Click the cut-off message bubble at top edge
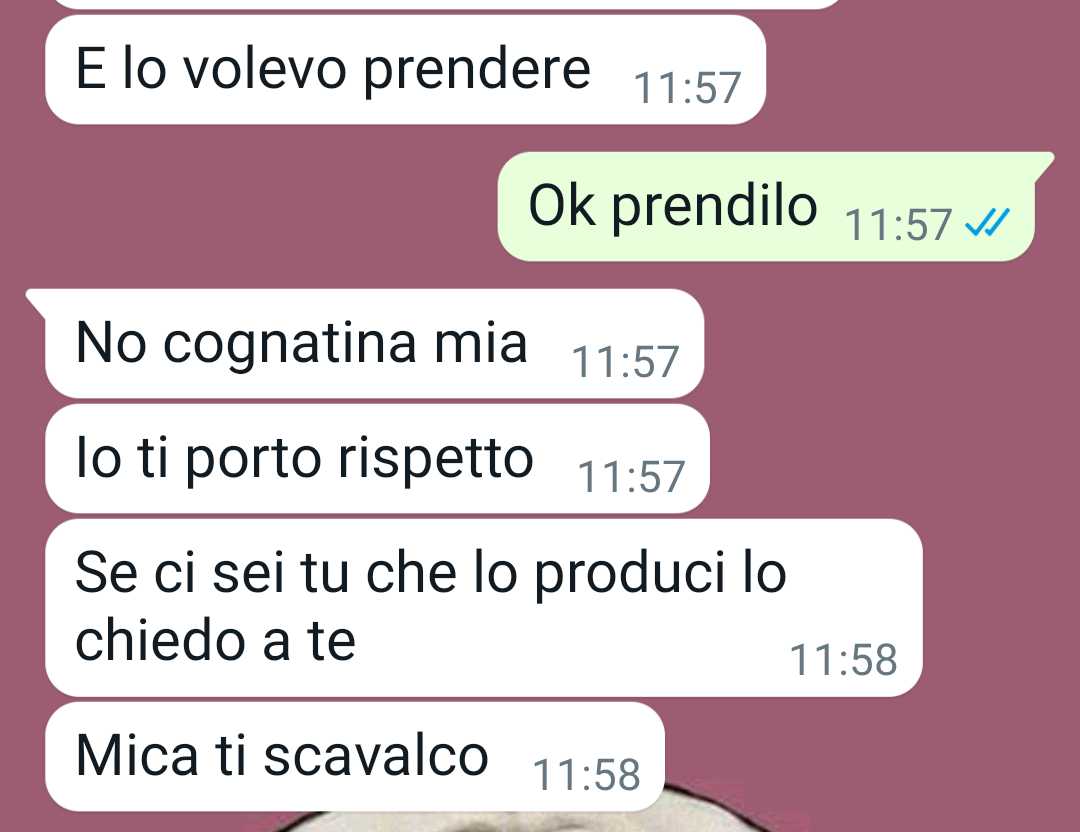The height and width of the screenshot is (832, 1080). (x=448, y=4)
